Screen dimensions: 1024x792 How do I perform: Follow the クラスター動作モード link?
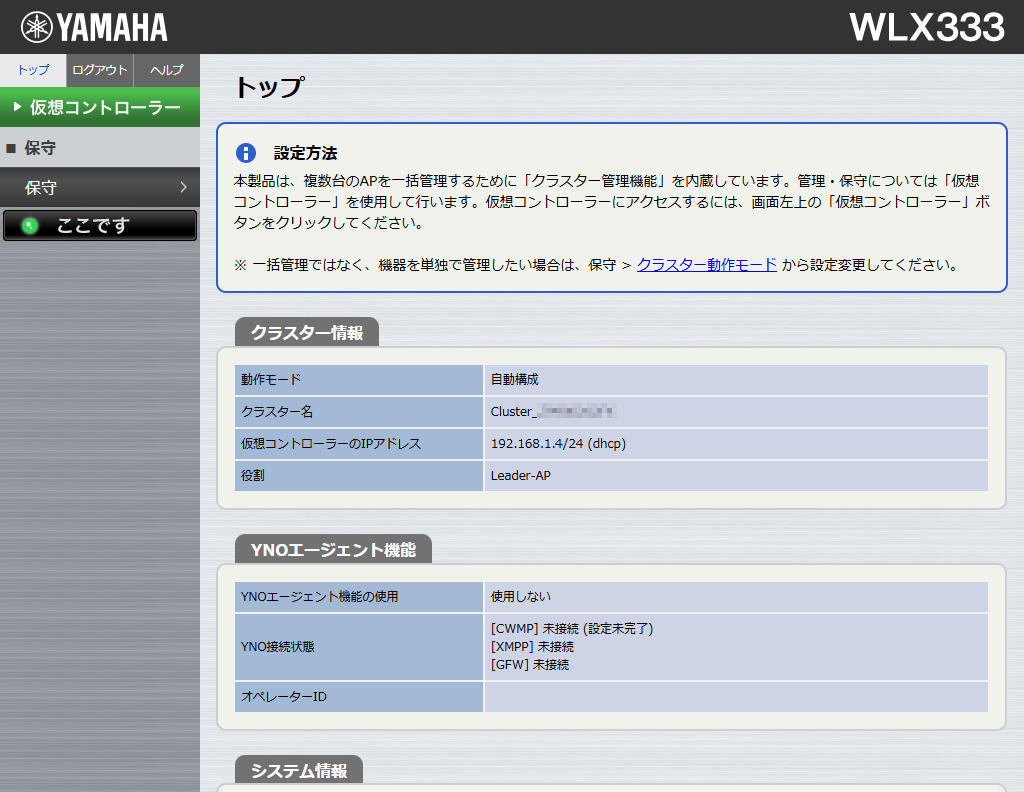[707, 264]
